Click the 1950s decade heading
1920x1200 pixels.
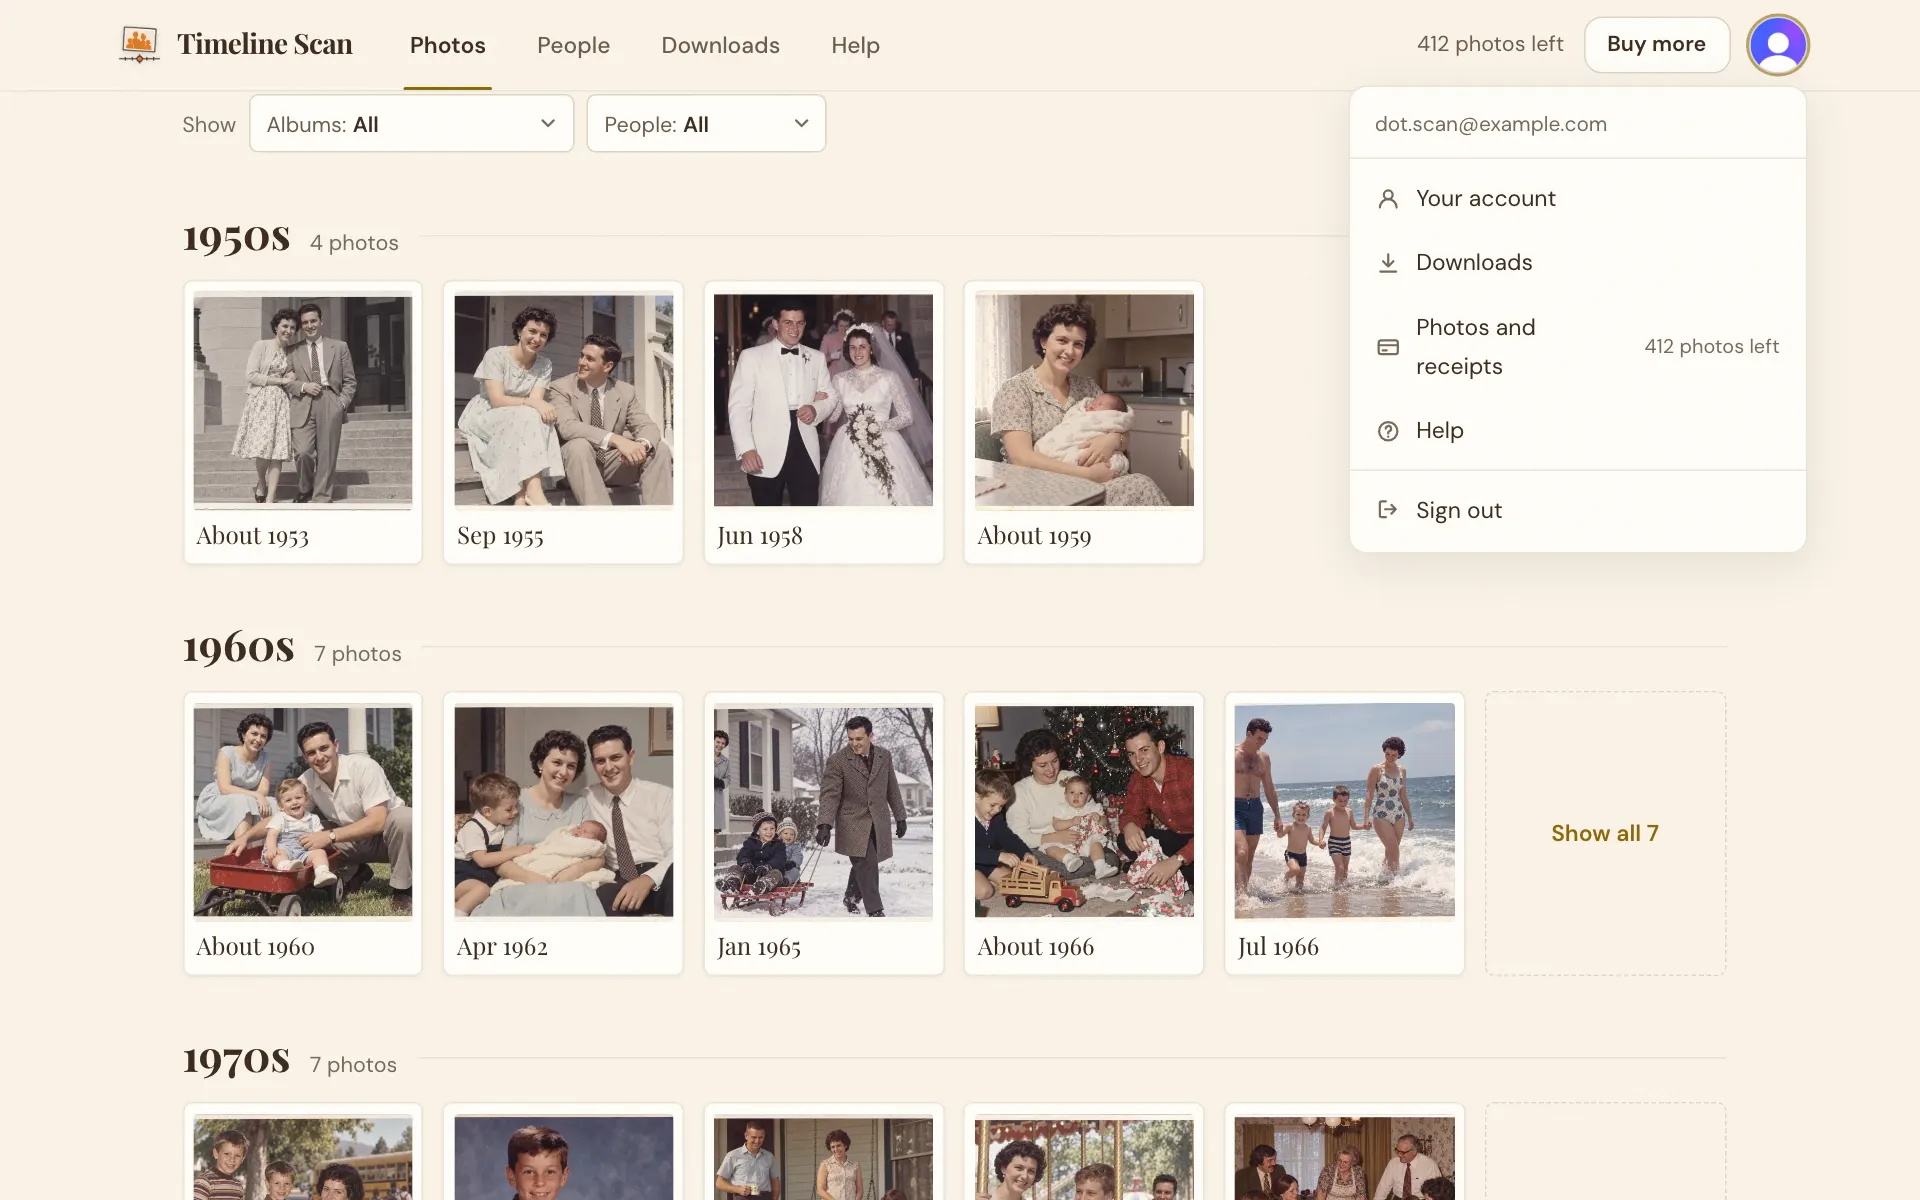pyautogui.click(x=236, y=239)
